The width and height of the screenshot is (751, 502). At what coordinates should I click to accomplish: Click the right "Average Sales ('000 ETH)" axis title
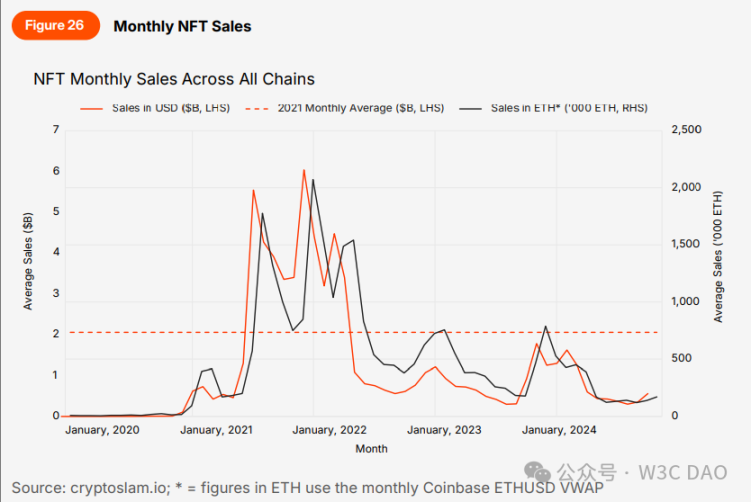[718, 259]
